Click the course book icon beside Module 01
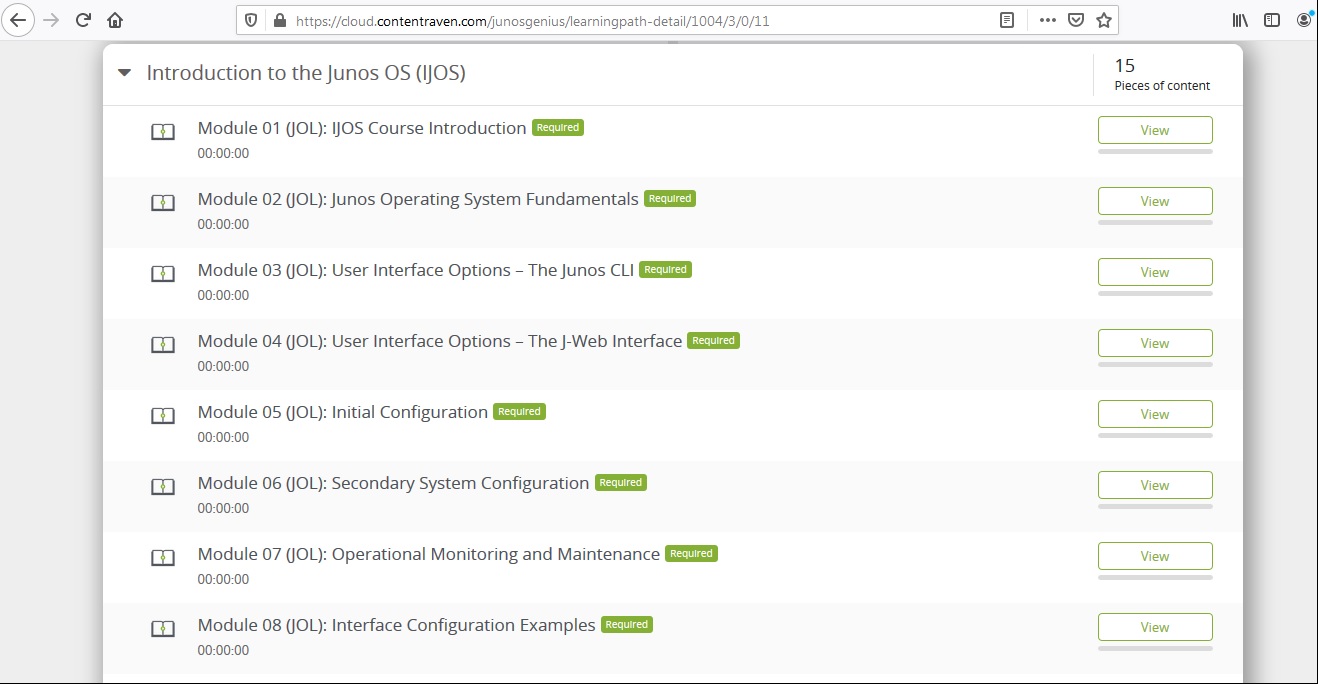This screenshot has width=1318, height=684. tap(163, 131)
